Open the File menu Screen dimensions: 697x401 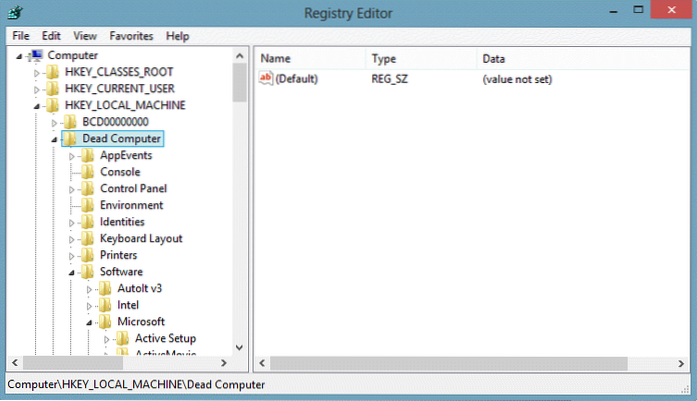(21, 36)
